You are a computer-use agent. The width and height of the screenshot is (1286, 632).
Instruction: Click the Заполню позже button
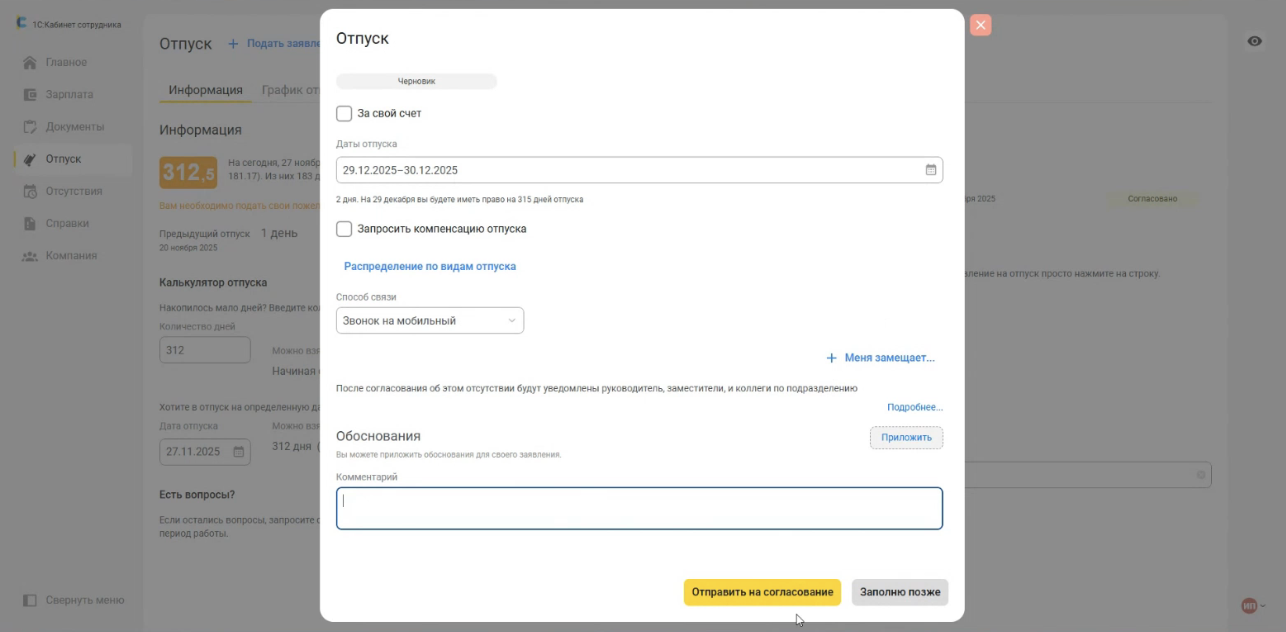[x=899, y=592]
